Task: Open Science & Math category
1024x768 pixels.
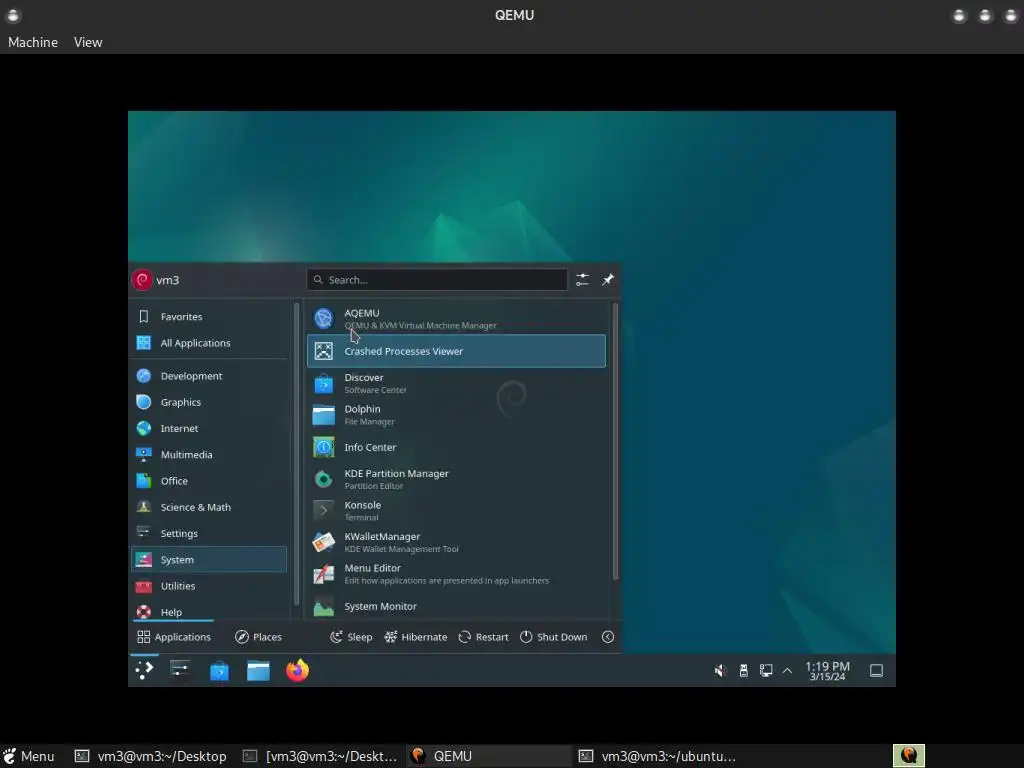Action: pos(209,507)
